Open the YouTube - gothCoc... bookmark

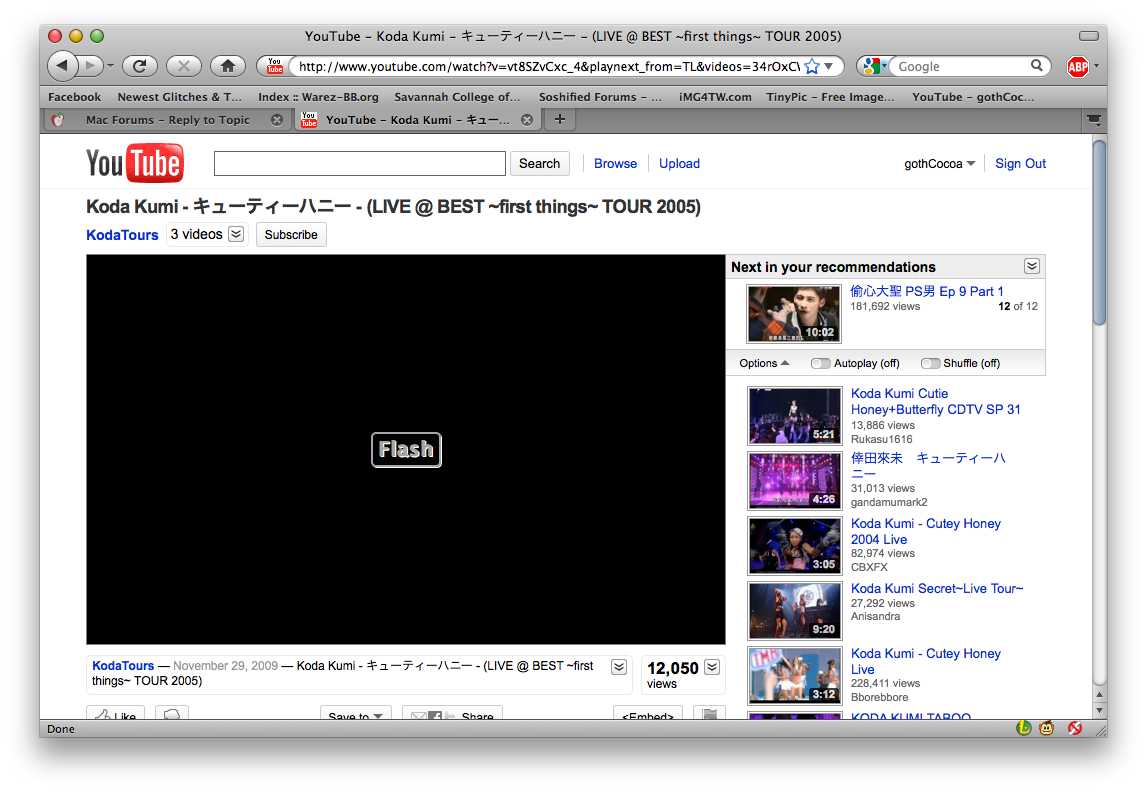point(973,97)
